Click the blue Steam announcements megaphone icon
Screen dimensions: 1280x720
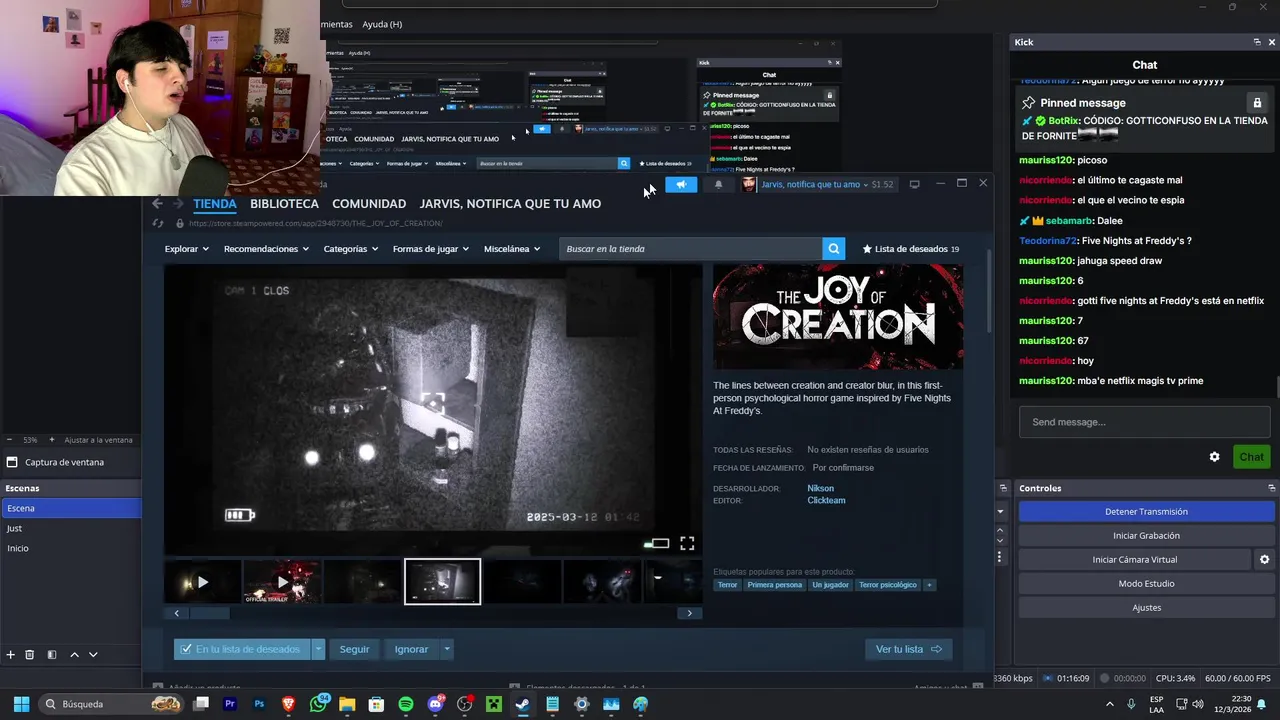pos(681,184)
